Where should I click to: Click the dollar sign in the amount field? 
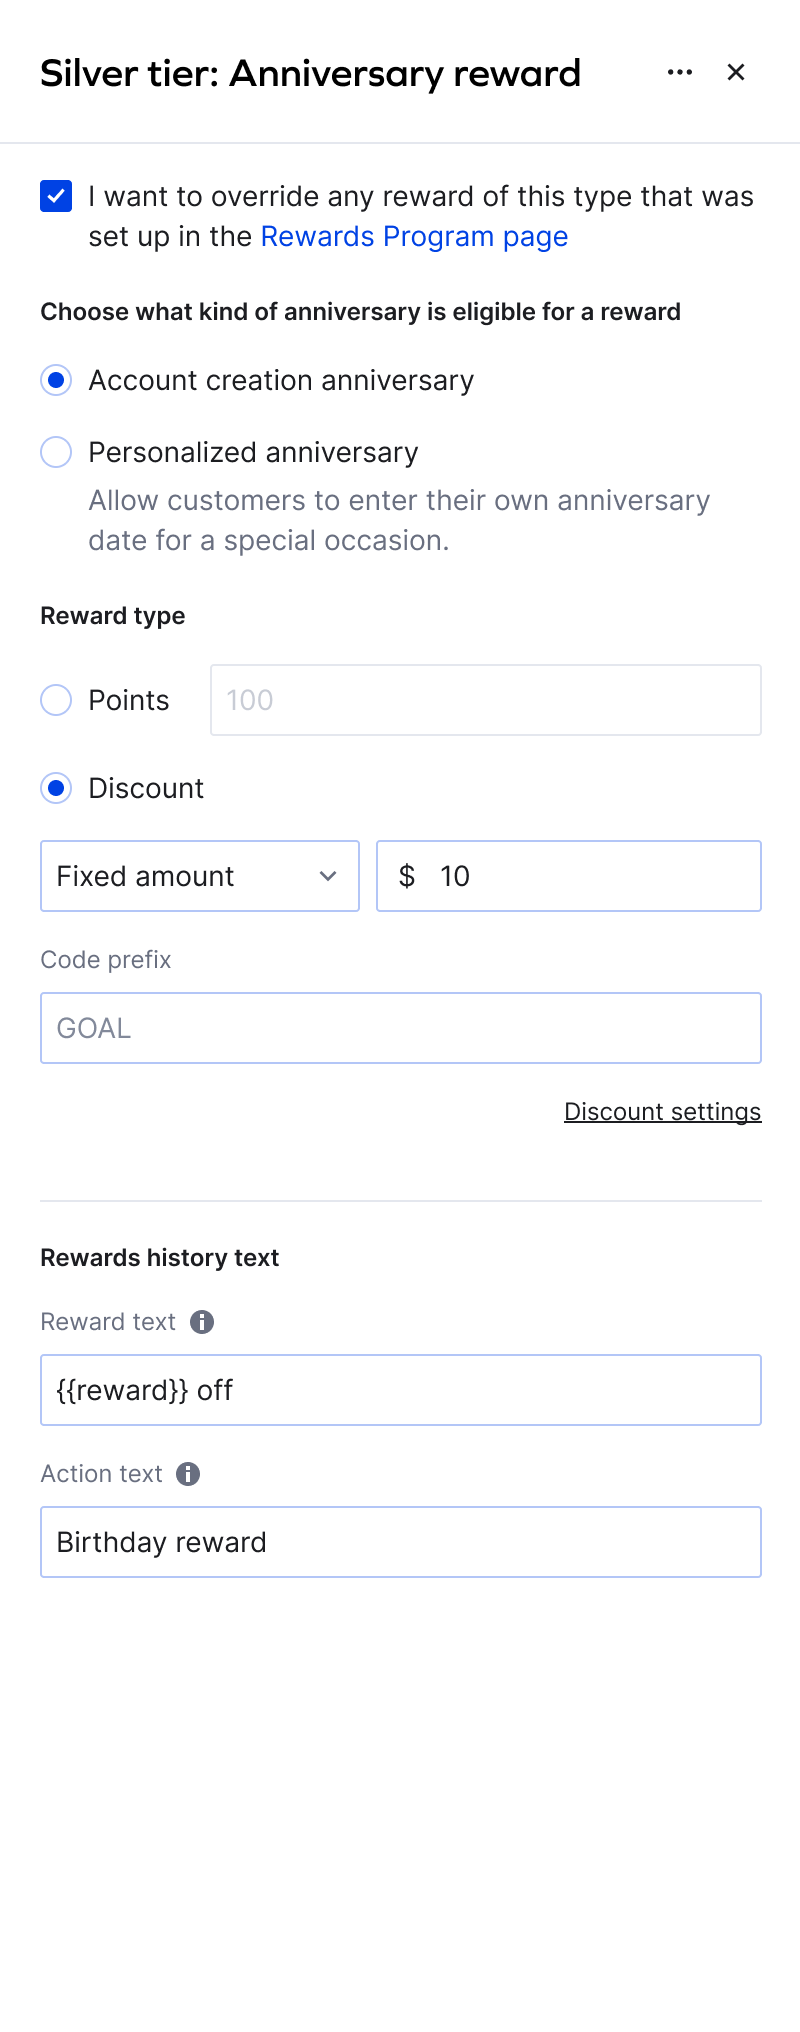coord(406,876)
